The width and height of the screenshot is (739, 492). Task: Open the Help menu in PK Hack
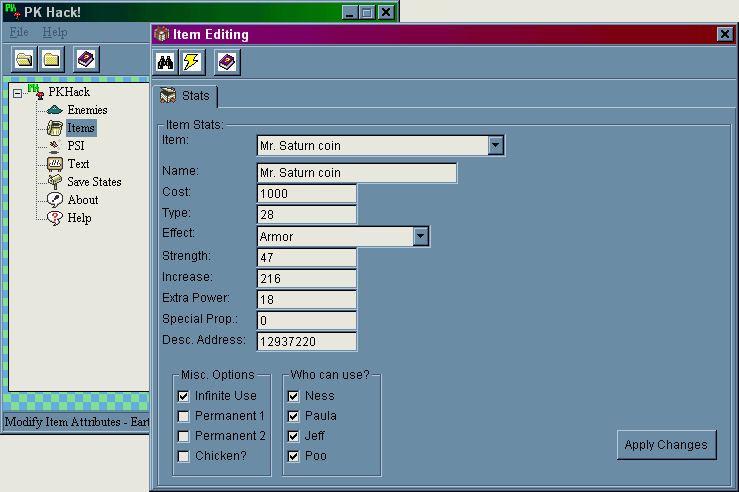(x=55, y=32)
